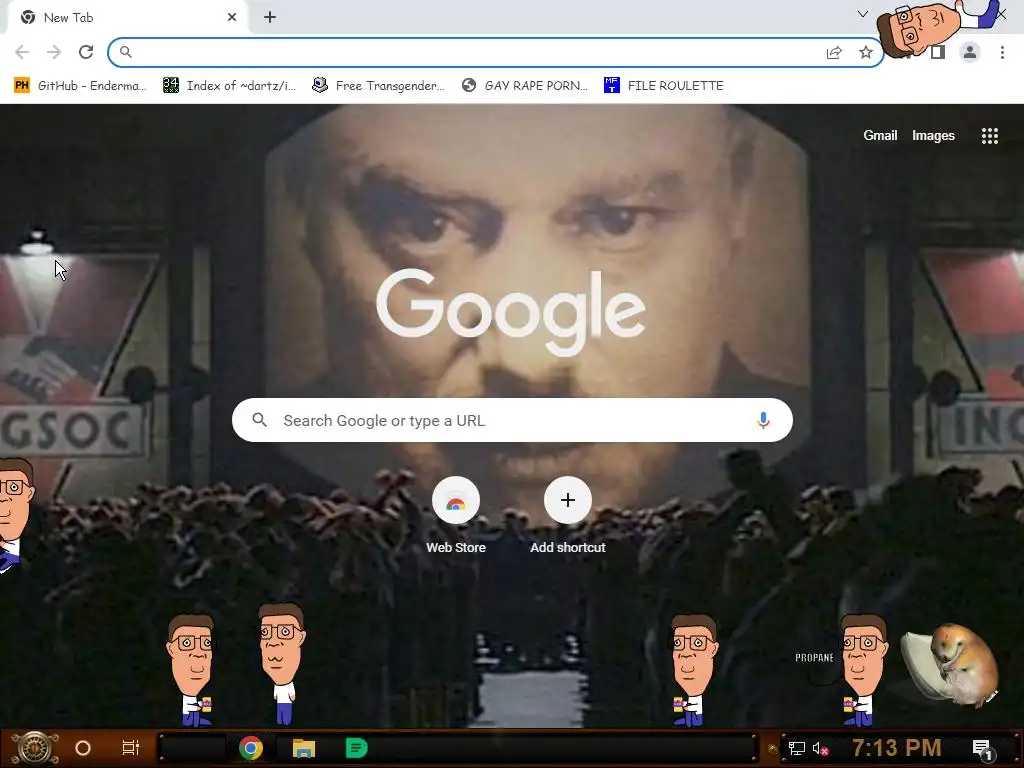This screenshot has height=768, width=1024.
Task: Click the 7:13 PM clock
Action: pyautogui.click(x=897, y=748)
